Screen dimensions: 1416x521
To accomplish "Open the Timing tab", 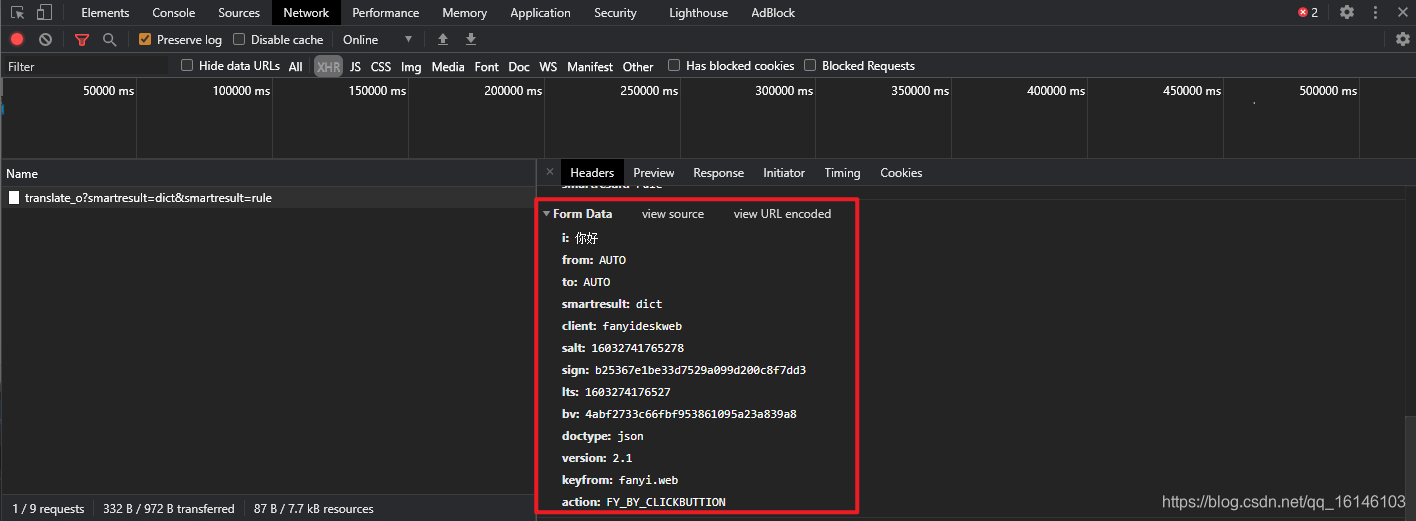I will [x=842, y=172].
